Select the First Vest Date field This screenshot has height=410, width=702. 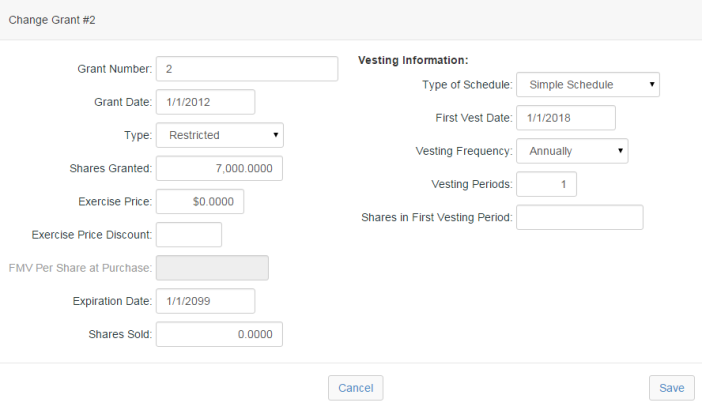coord(565,118)
